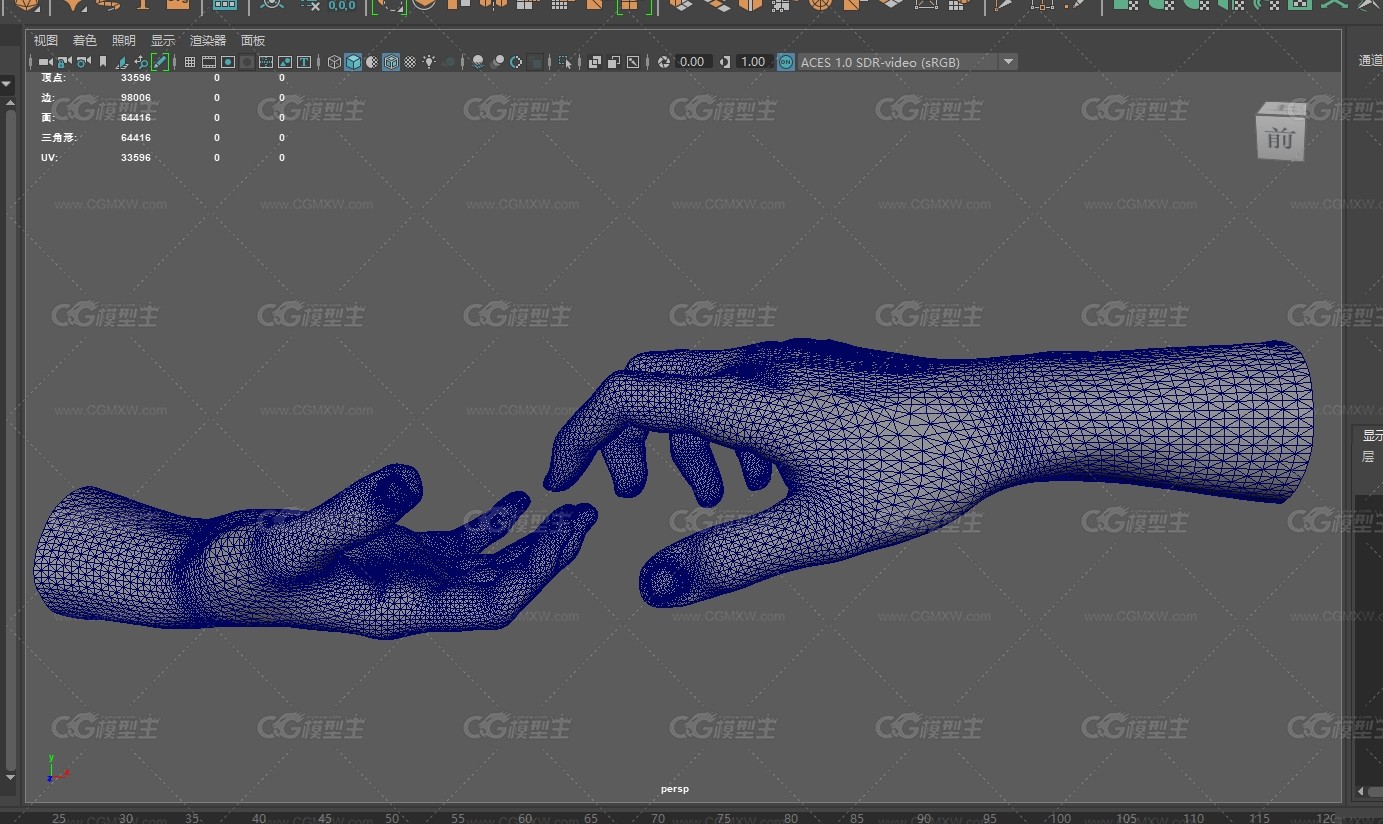This screenshot has height=824, width=1383.
Task: Toggle the Safe Action overlay icon
Action: tap(285, 62)
